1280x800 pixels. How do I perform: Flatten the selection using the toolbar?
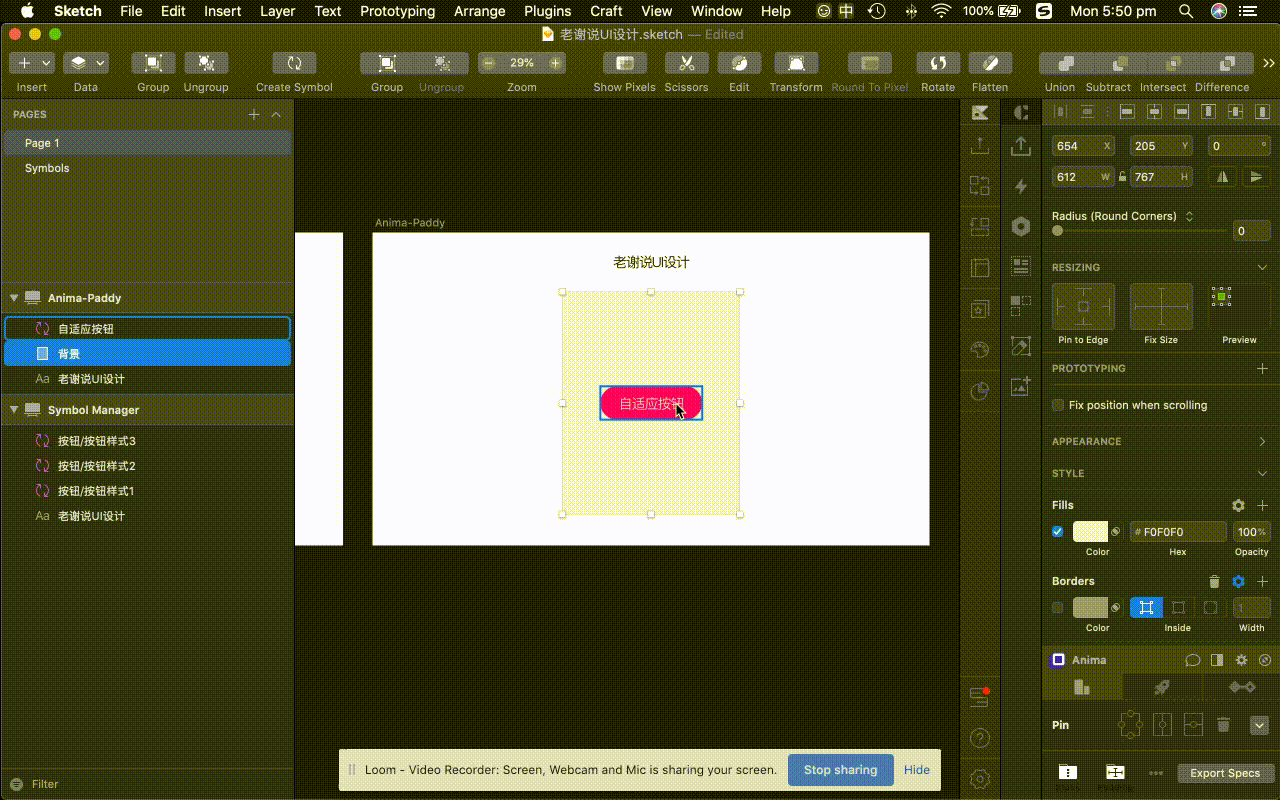click(x=990, y=63)
